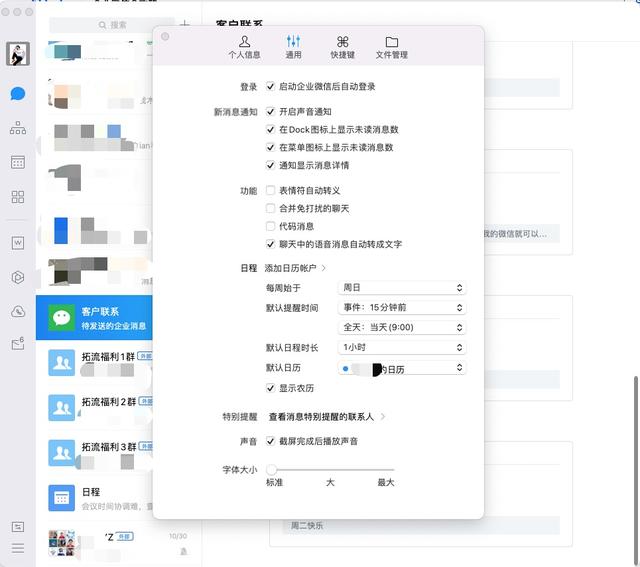Toggle 在Dock图标上显示未读消息数 checkbox
This screenshot has width=640, height=567.
coord(270,129)
